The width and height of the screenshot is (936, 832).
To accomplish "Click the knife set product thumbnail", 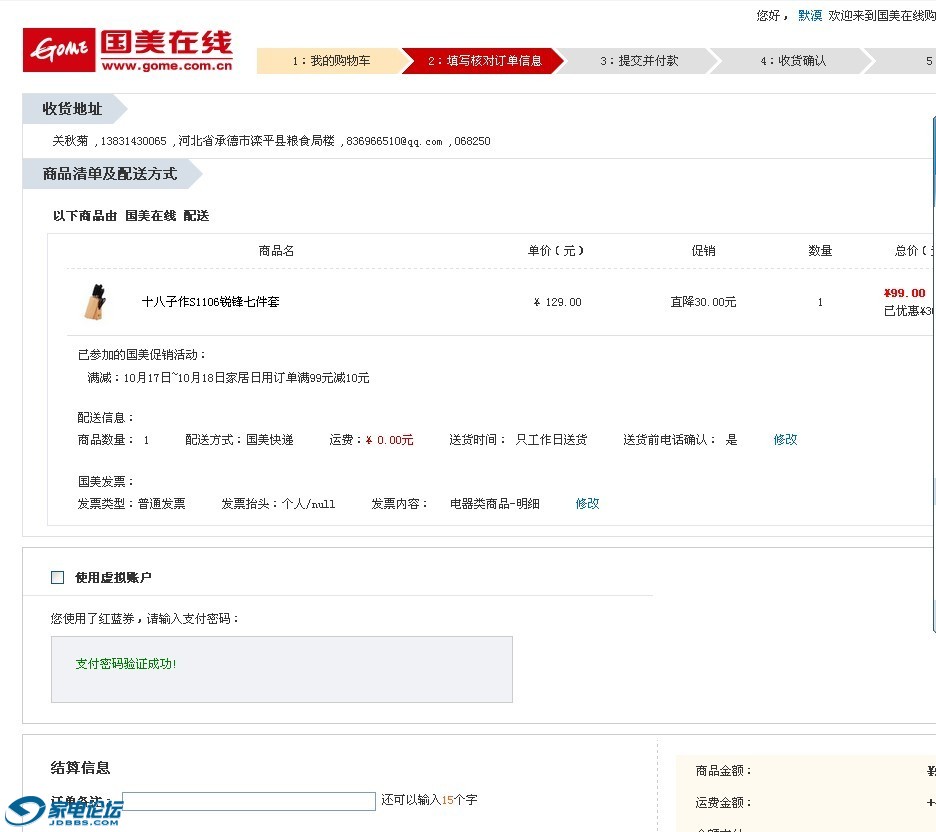I will click(96, 302).
